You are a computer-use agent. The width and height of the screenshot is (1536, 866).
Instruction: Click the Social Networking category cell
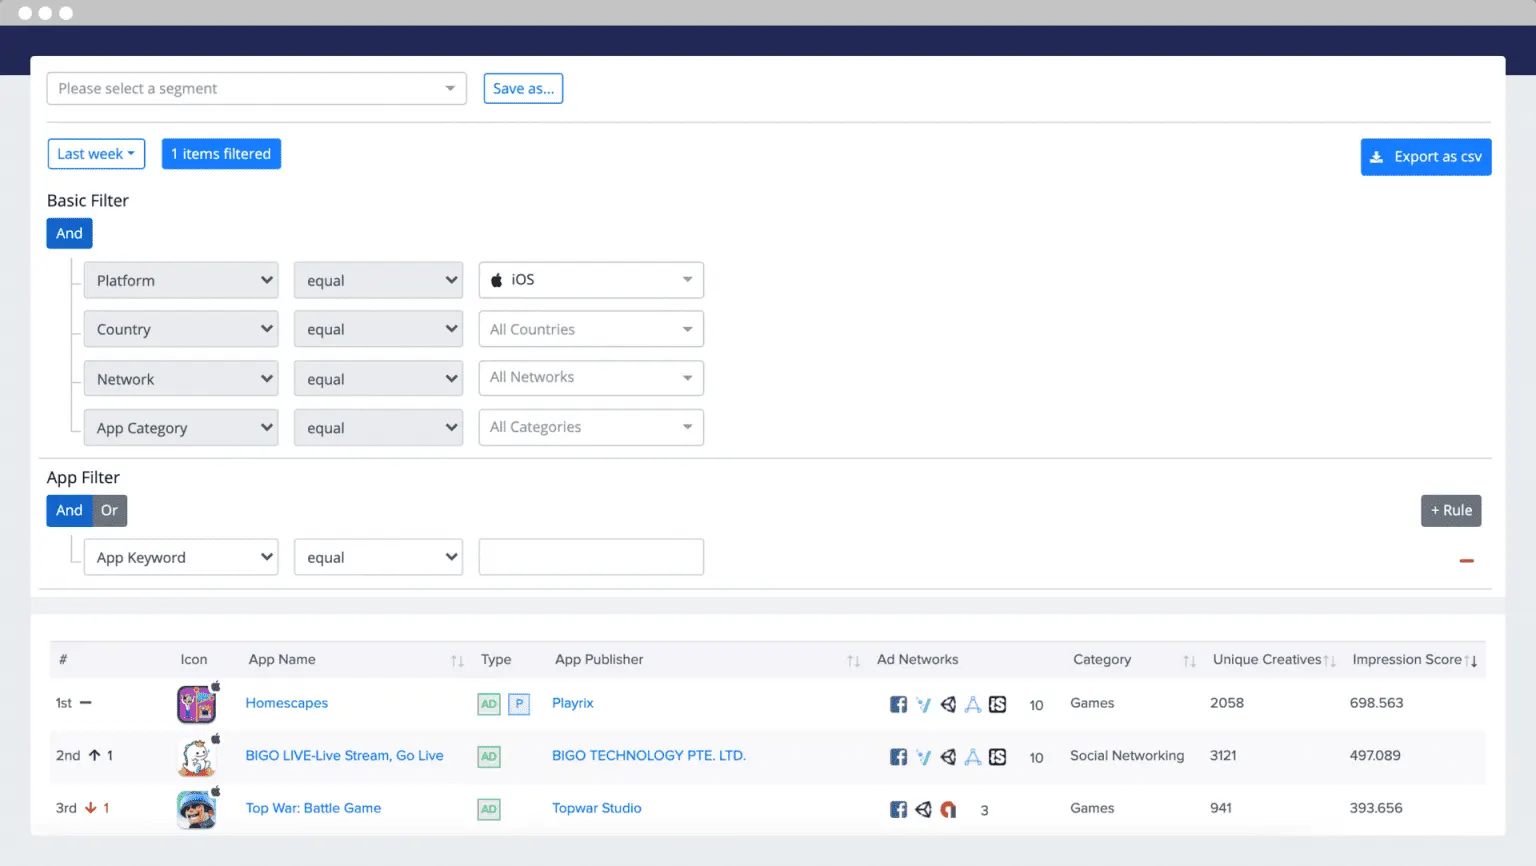coord(1127,755)
